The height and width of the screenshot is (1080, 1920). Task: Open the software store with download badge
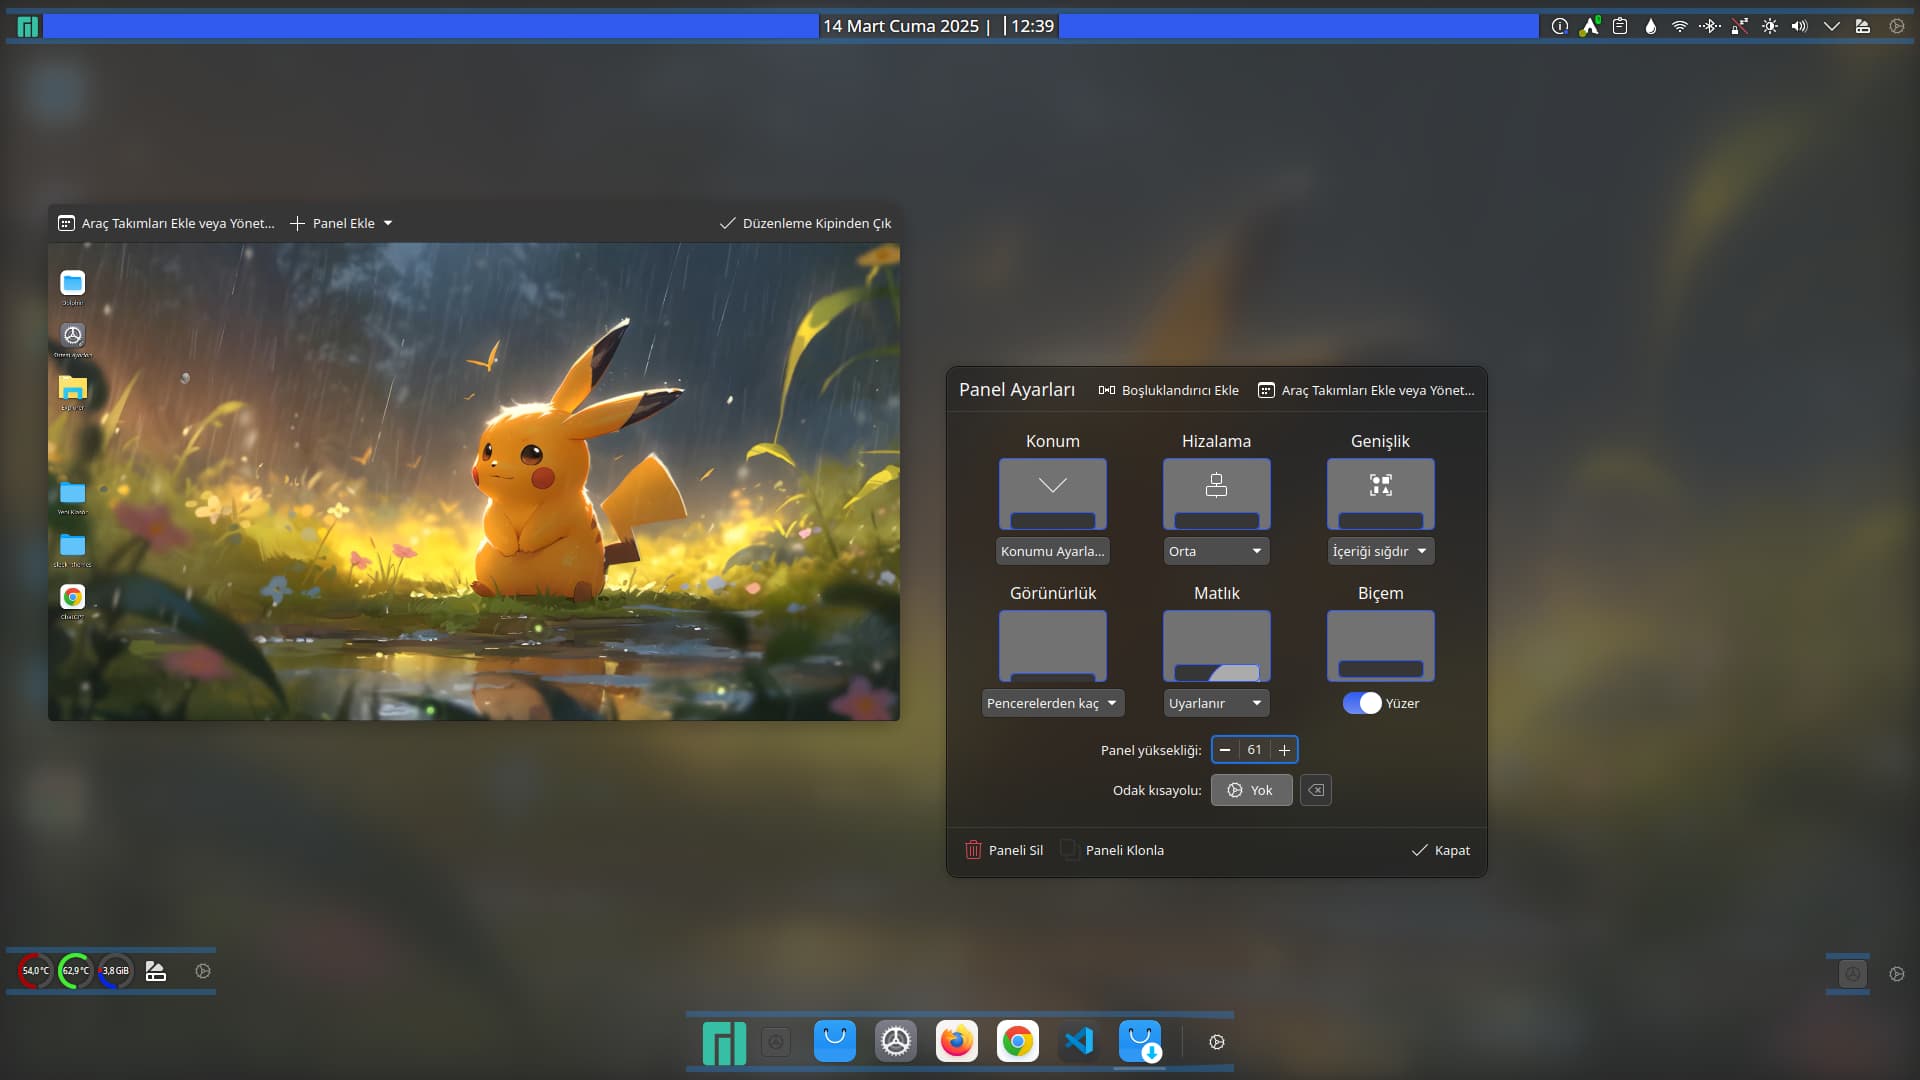[x=1140, y=1041]
